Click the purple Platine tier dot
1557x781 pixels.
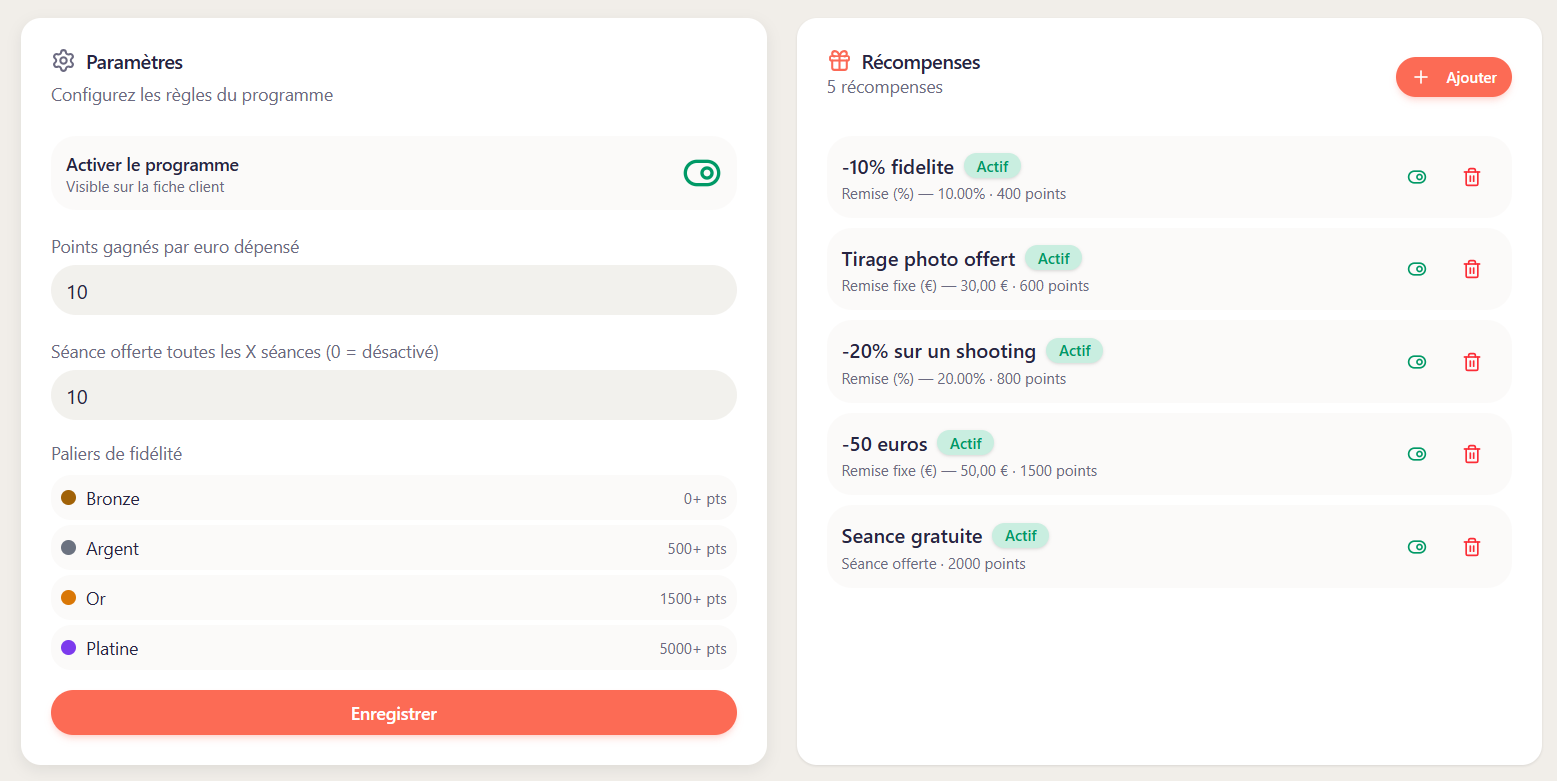(x=69, y=648)
